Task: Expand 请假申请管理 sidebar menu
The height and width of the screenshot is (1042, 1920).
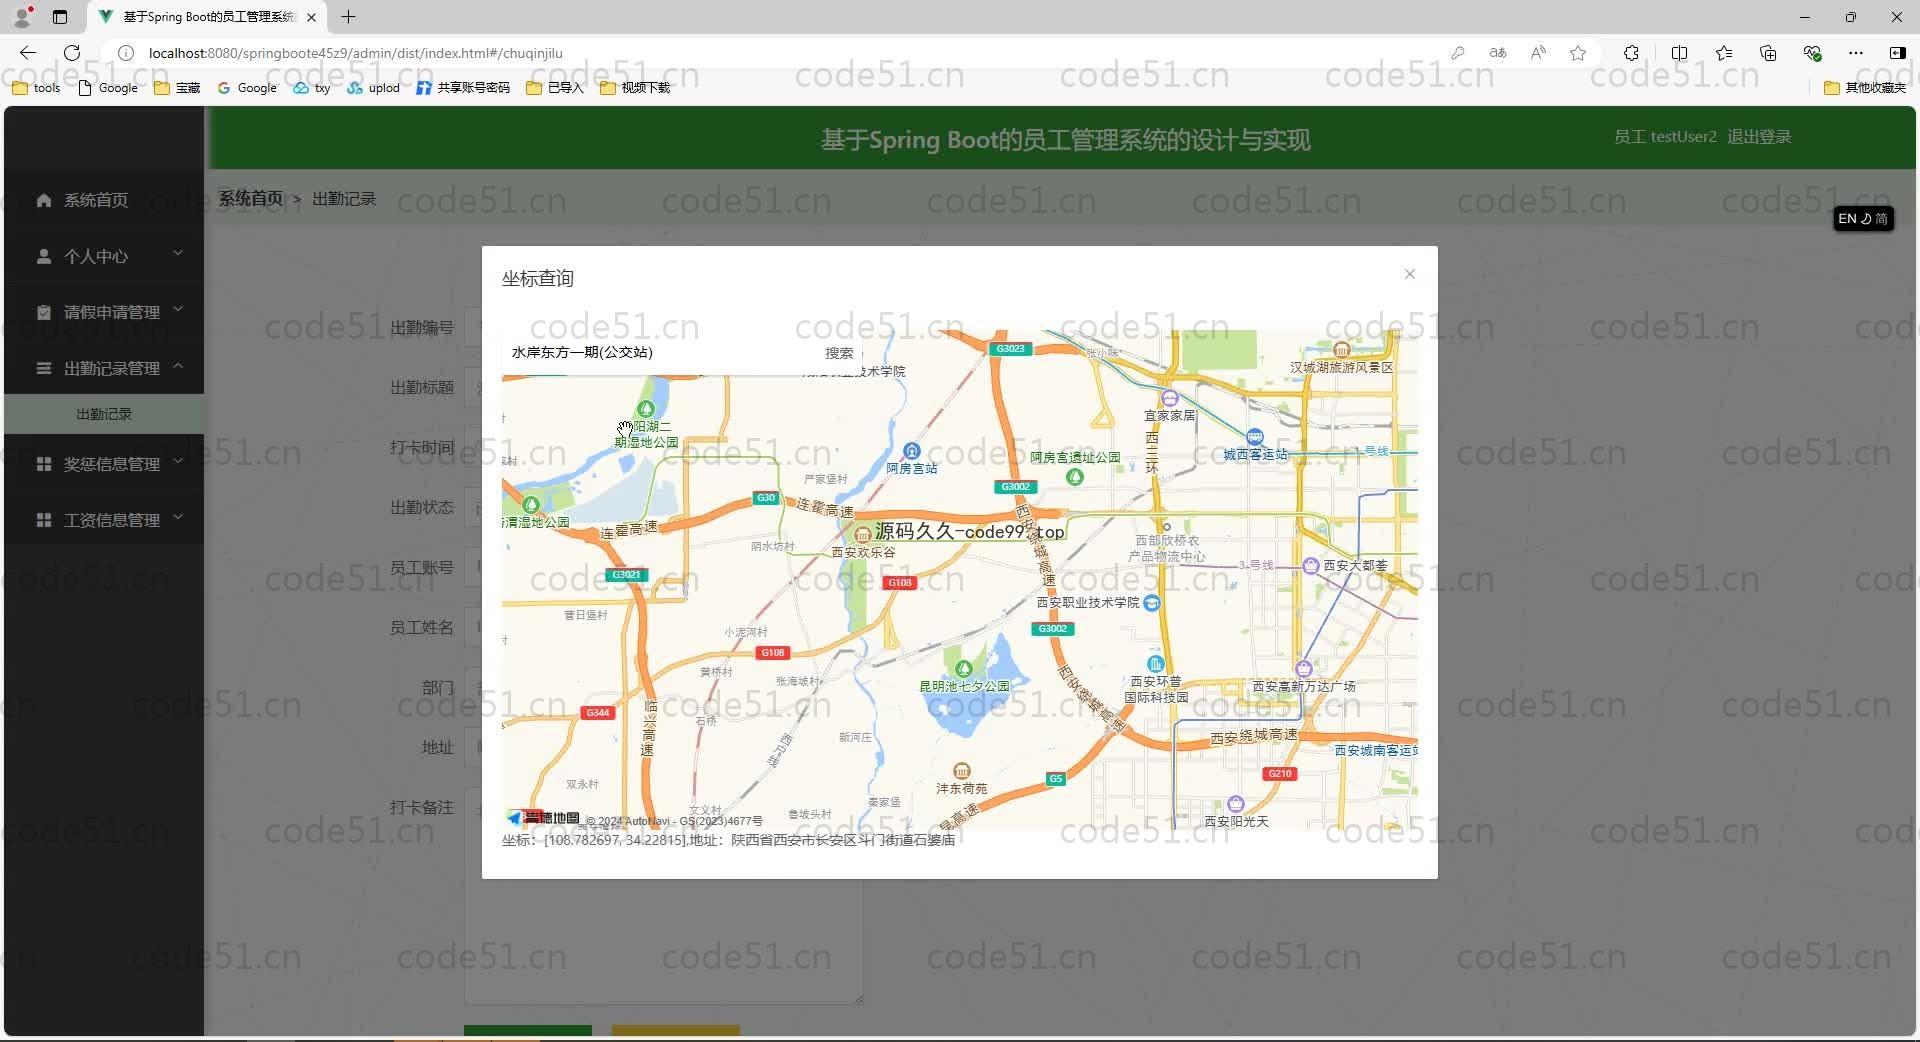Action: click(104, 312)
